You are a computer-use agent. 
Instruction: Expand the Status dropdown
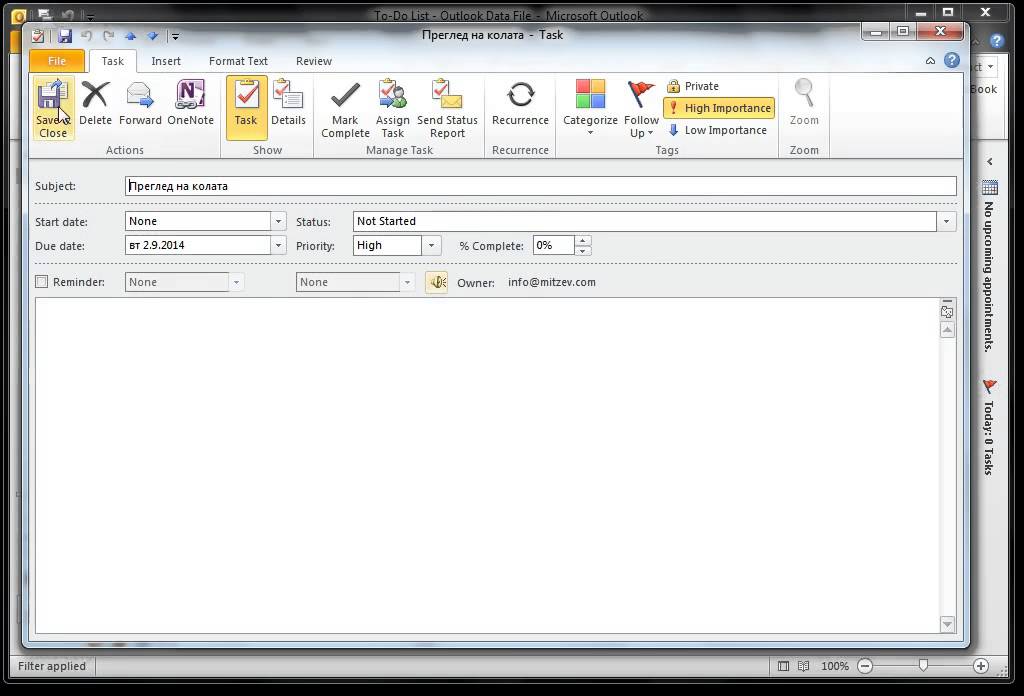pyautogui.click(x=946, y=221)
